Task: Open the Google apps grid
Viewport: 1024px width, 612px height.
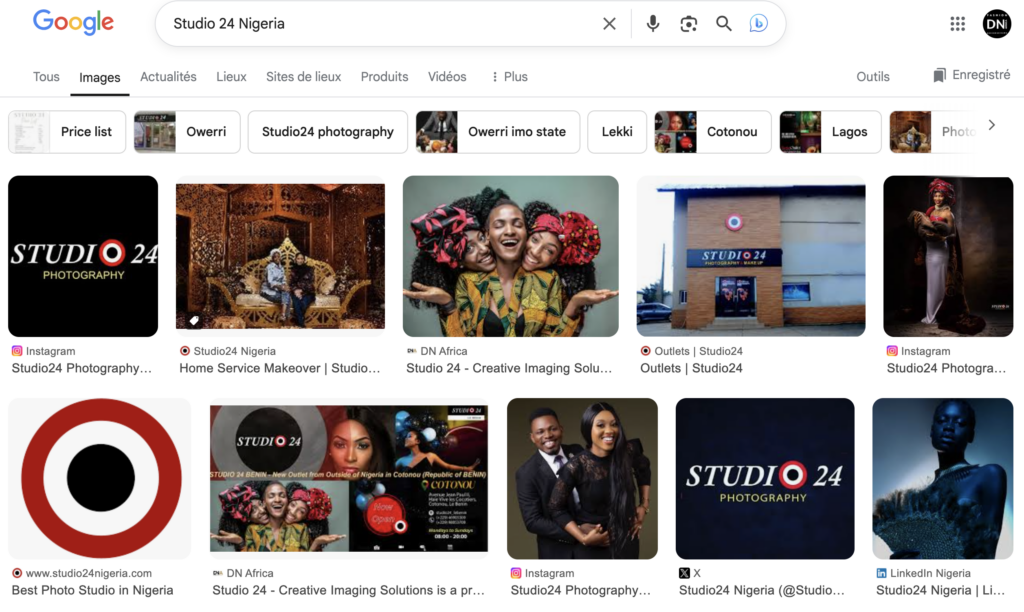Action: [x=957, y=24]
